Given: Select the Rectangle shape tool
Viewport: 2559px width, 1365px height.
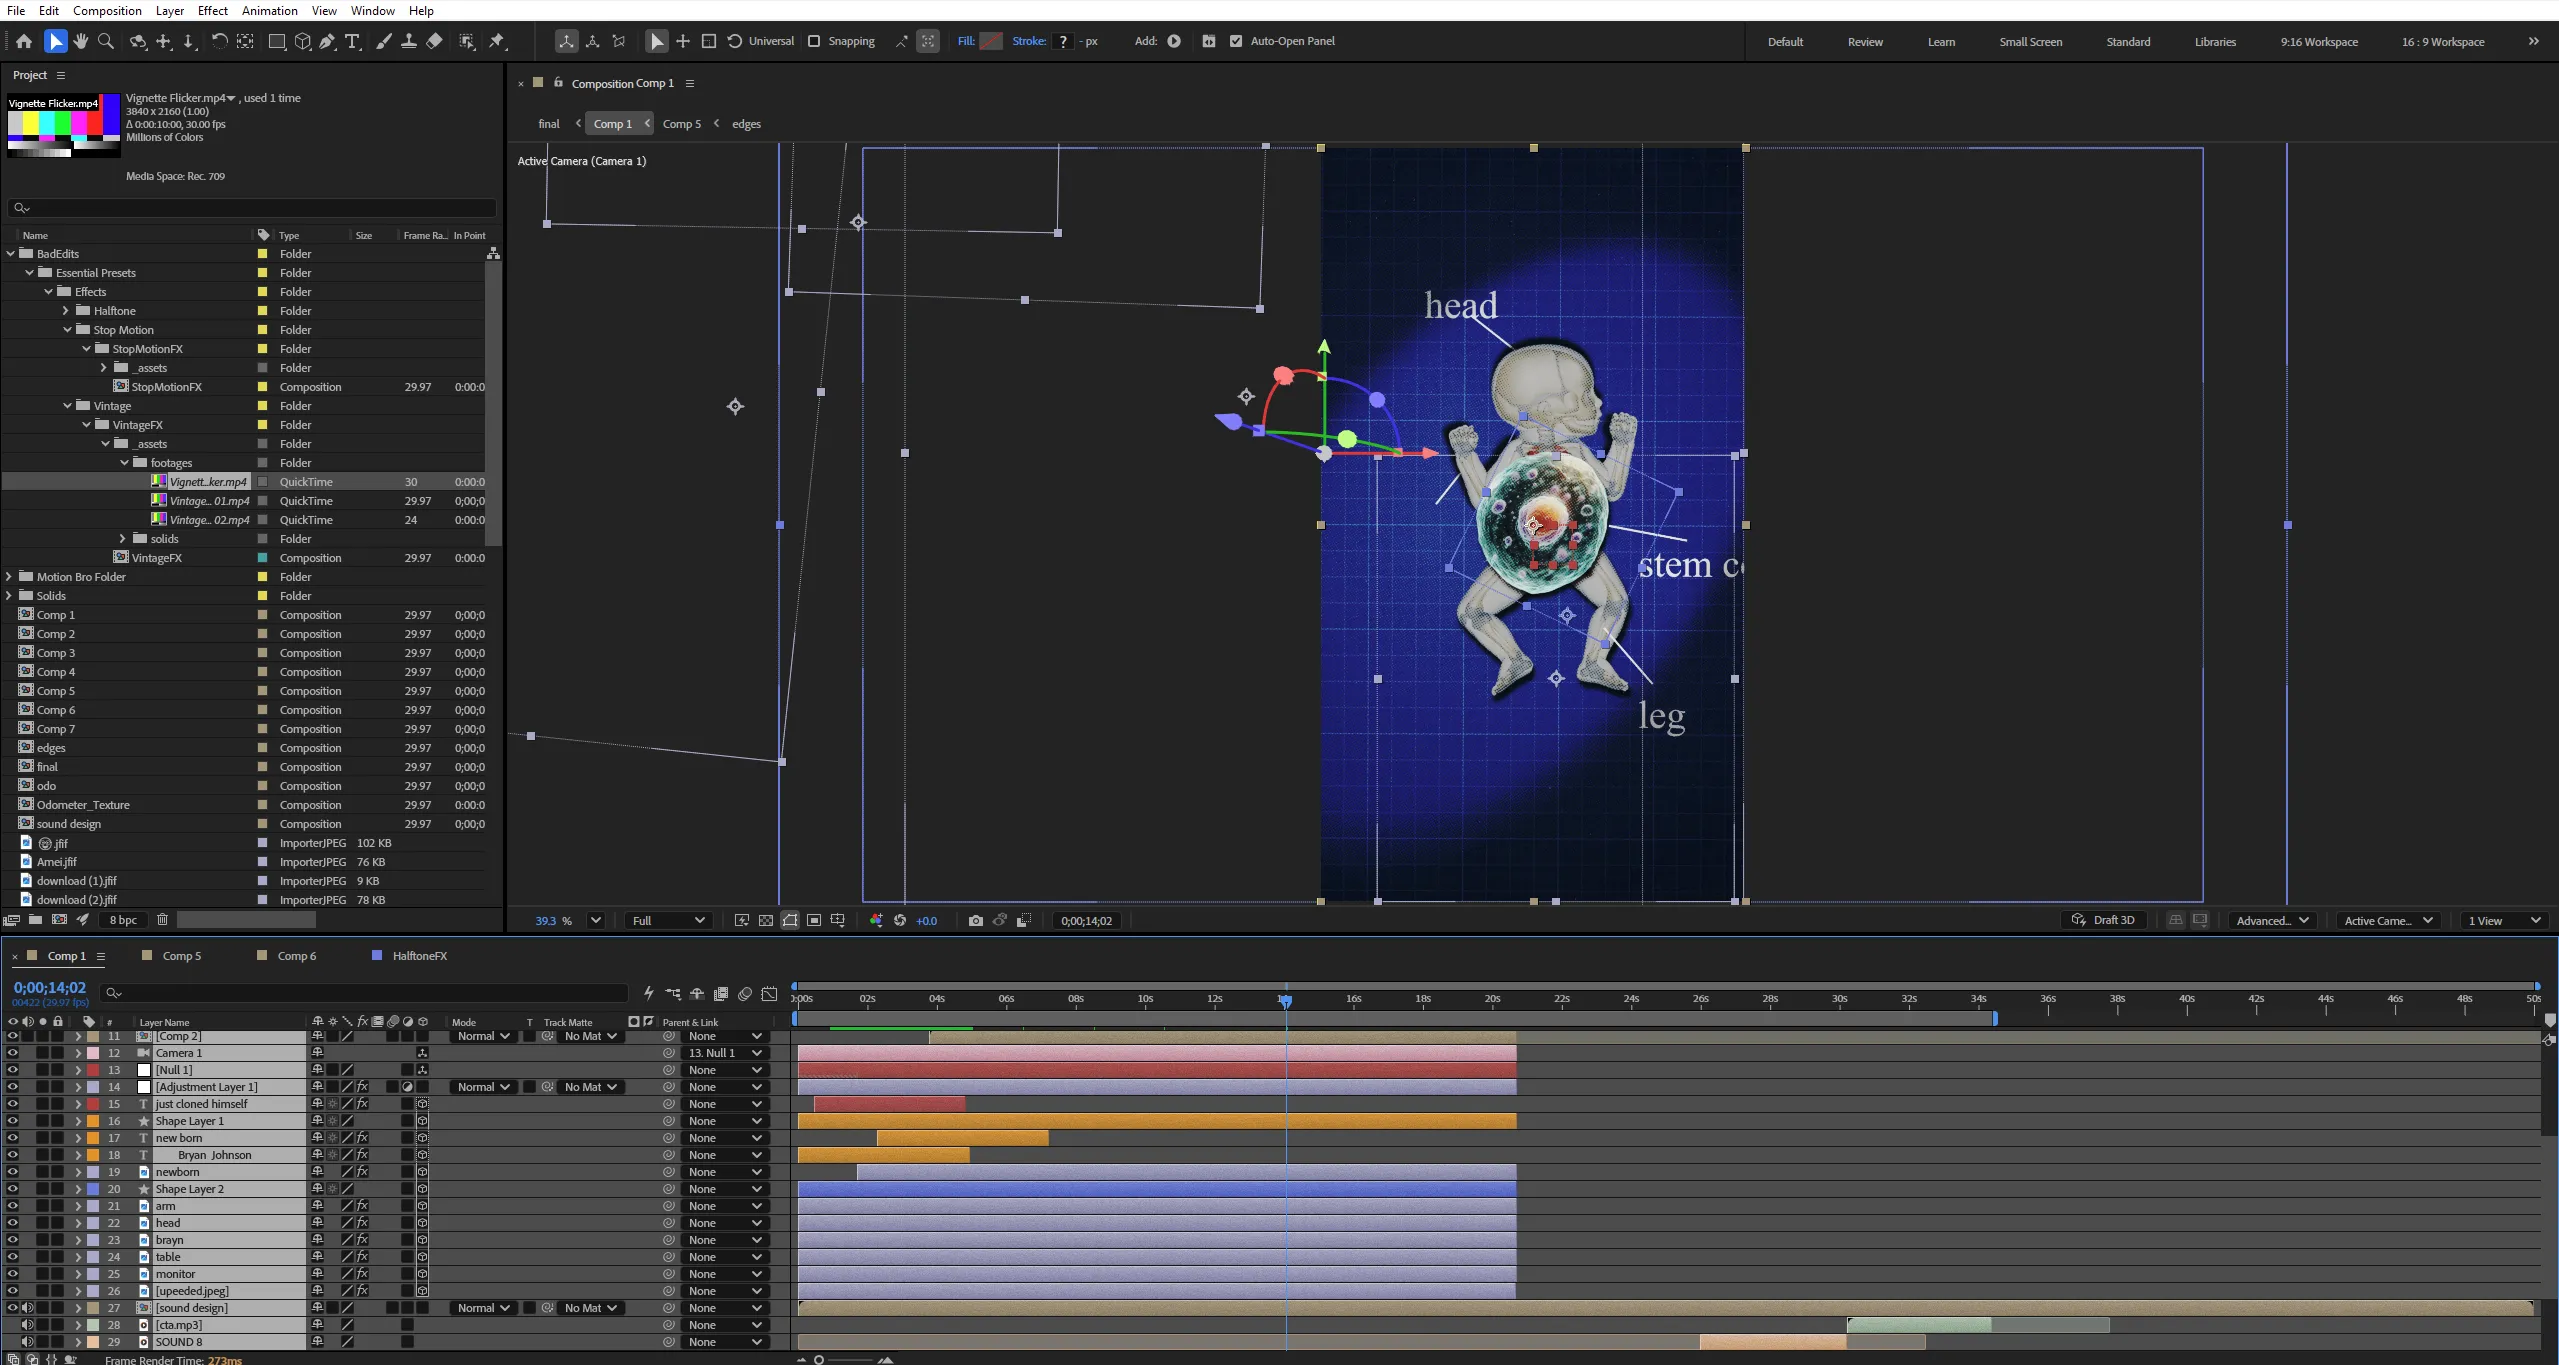Looking at the screenshot, I should point(277,41).
